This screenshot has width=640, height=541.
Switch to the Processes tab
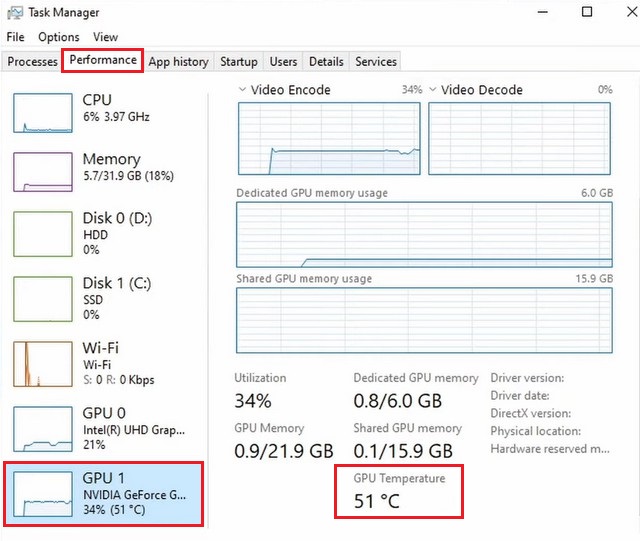tap(32, 62)
